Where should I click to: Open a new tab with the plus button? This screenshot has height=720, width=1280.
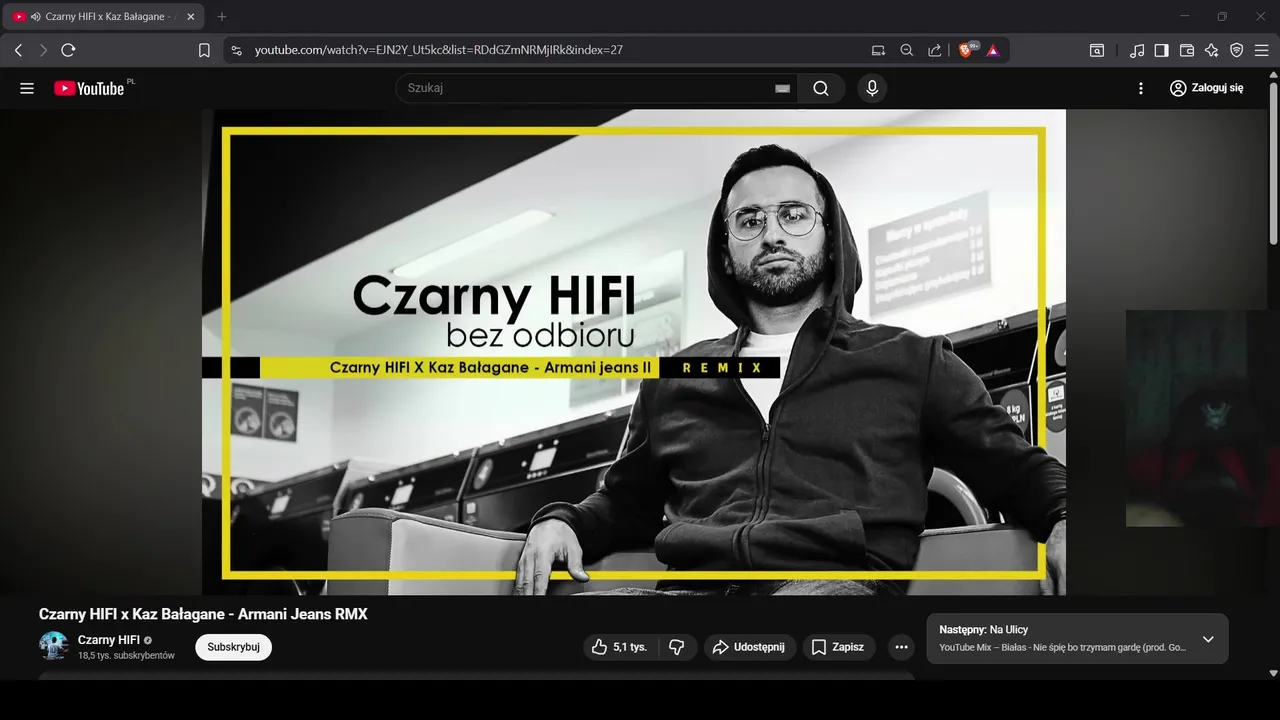(222, 17)
